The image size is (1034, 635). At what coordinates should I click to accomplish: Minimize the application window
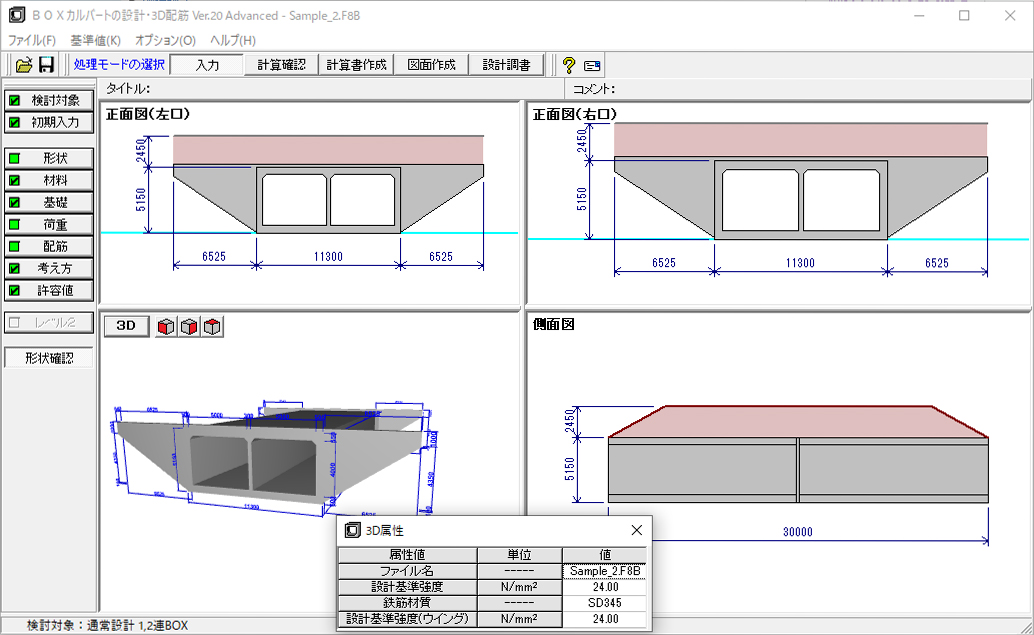tap(919, 15)
